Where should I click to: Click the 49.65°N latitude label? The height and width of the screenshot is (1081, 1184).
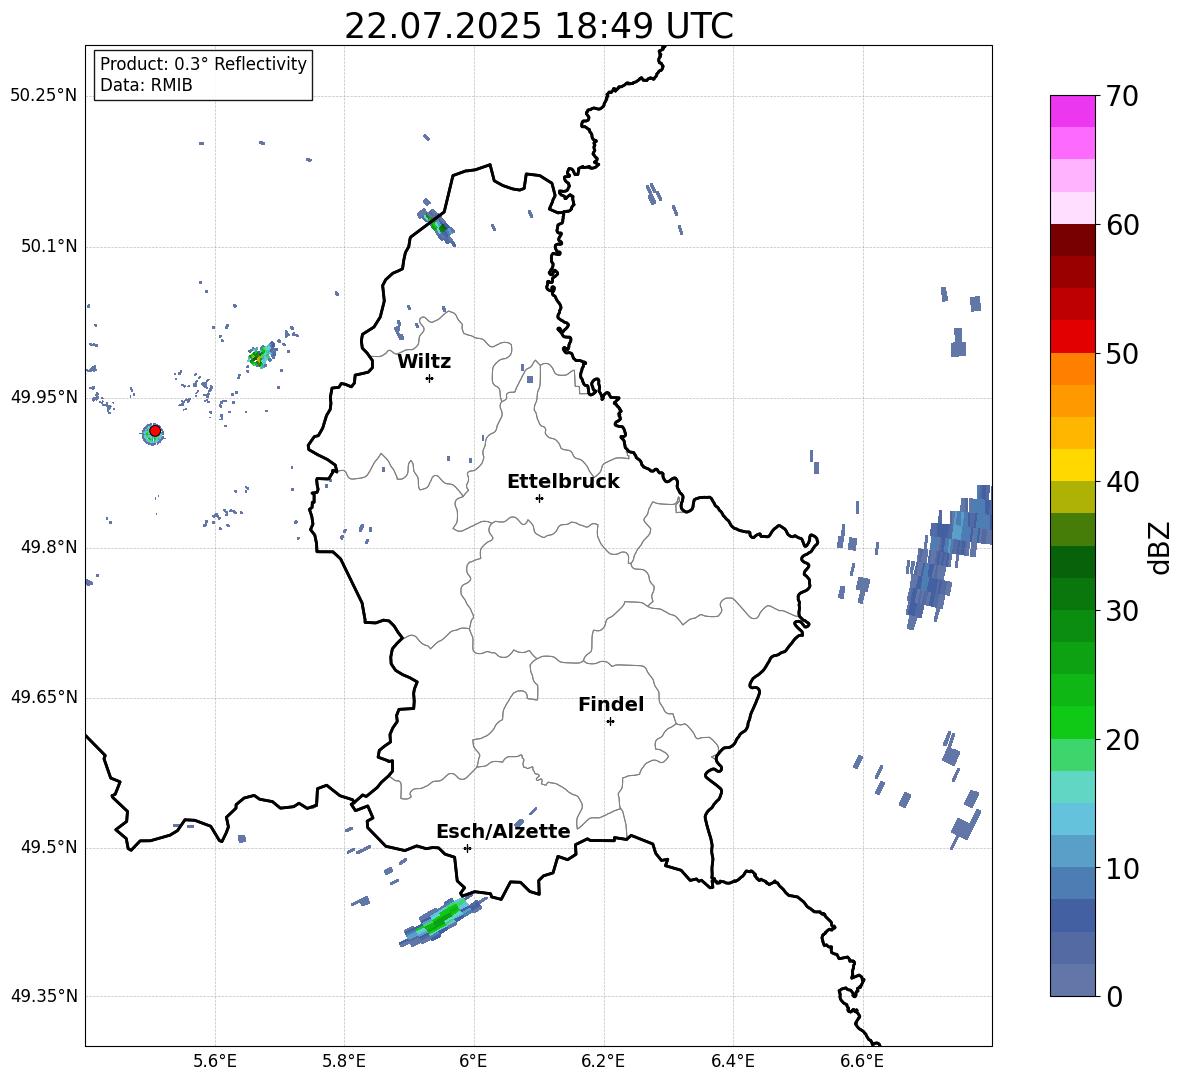pyautogui.click(x=43, y=697)
